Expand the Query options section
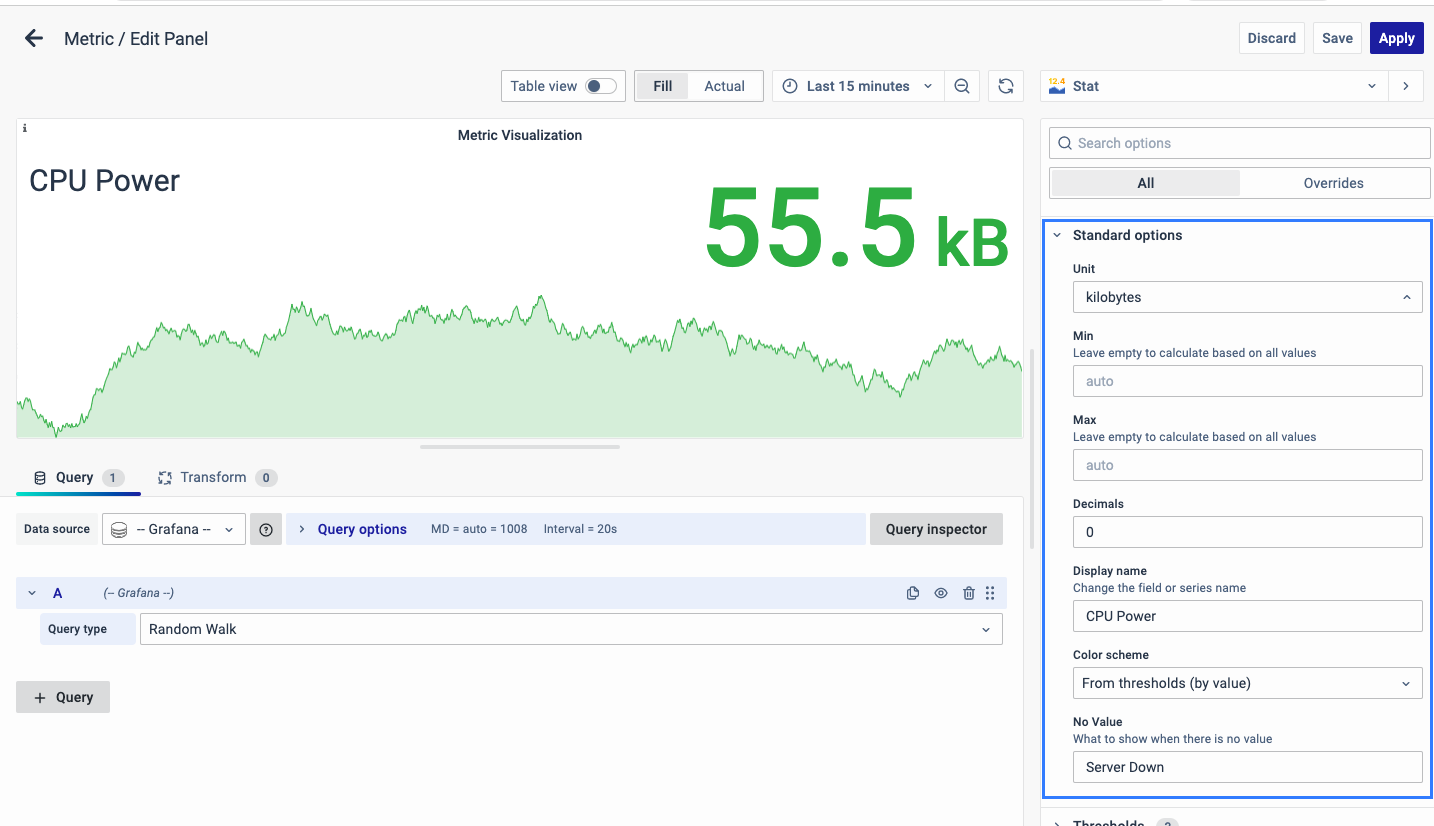Viewport: 1434px width, 826px height. click(x=361, y=529)
